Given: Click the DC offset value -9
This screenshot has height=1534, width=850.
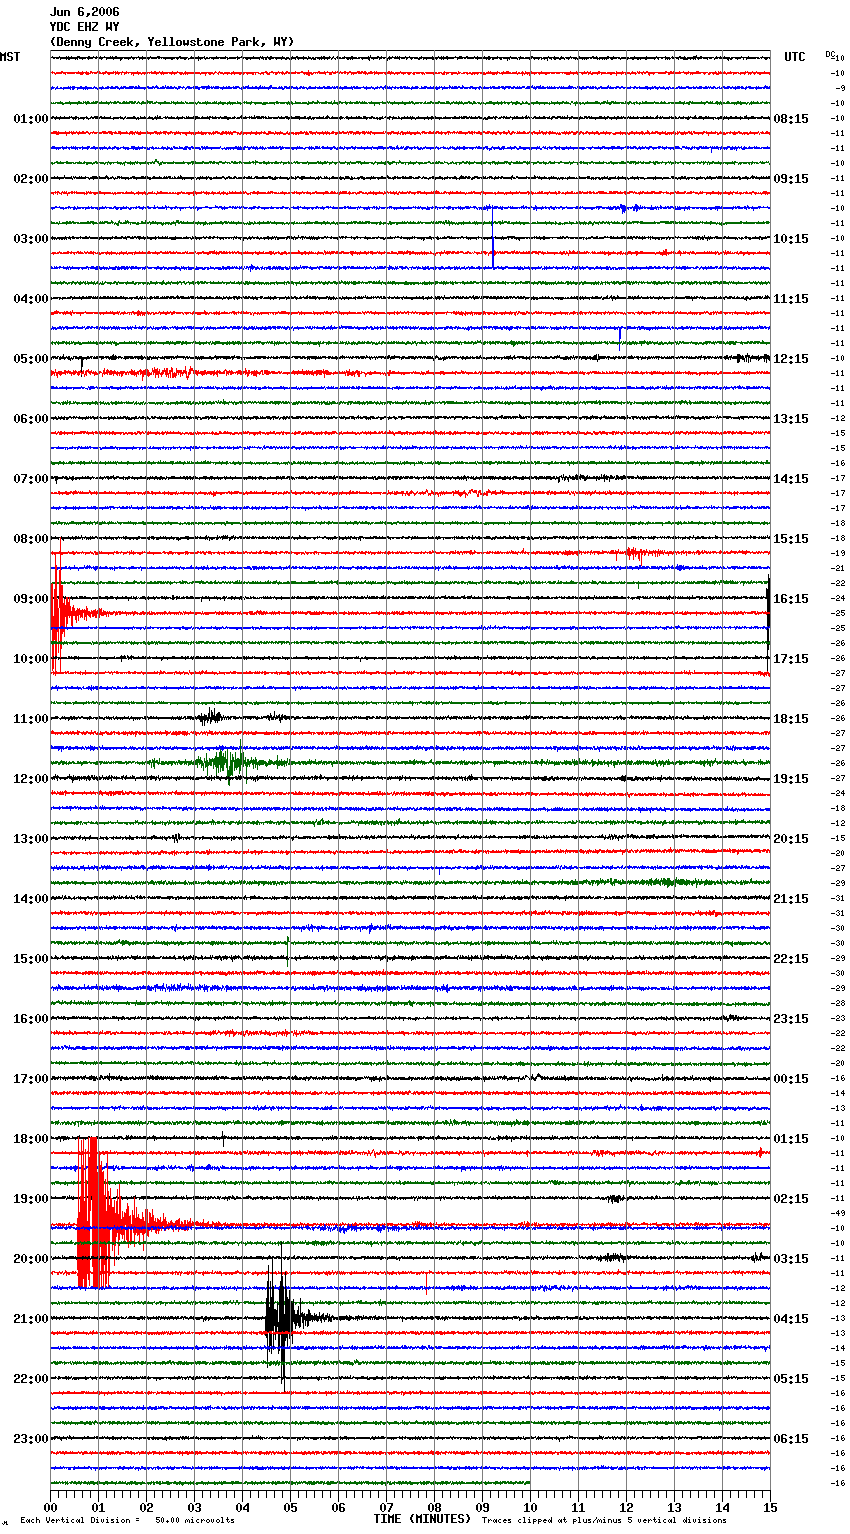Looking at the screenshot, I should coord(841,88).
